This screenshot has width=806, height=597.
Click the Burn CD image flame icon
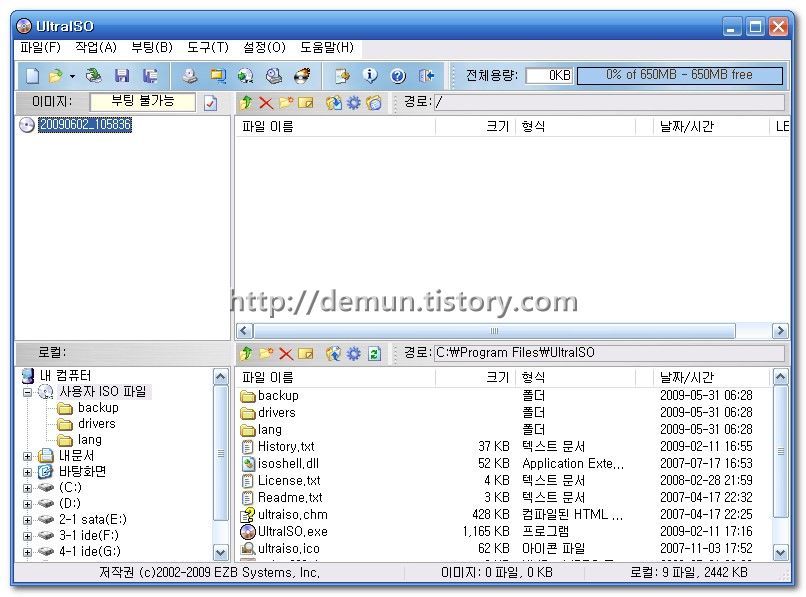click(x=302, y=75)
